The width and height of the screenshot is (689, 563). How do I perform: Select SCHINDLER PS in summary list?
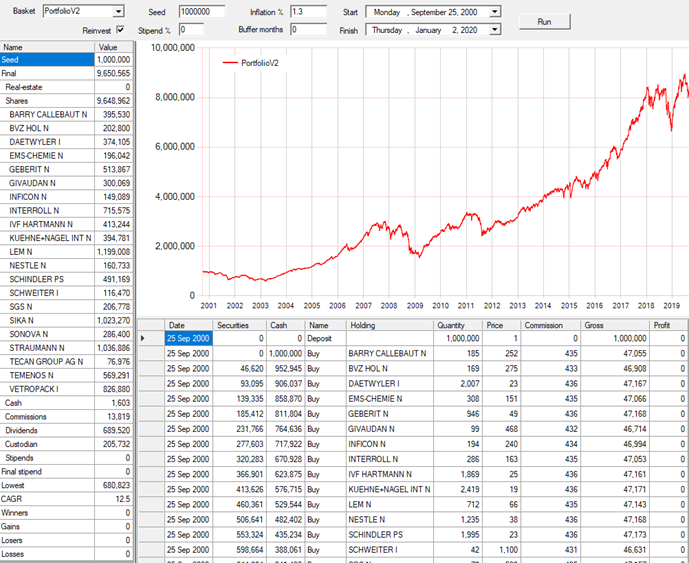coord(66,279)
